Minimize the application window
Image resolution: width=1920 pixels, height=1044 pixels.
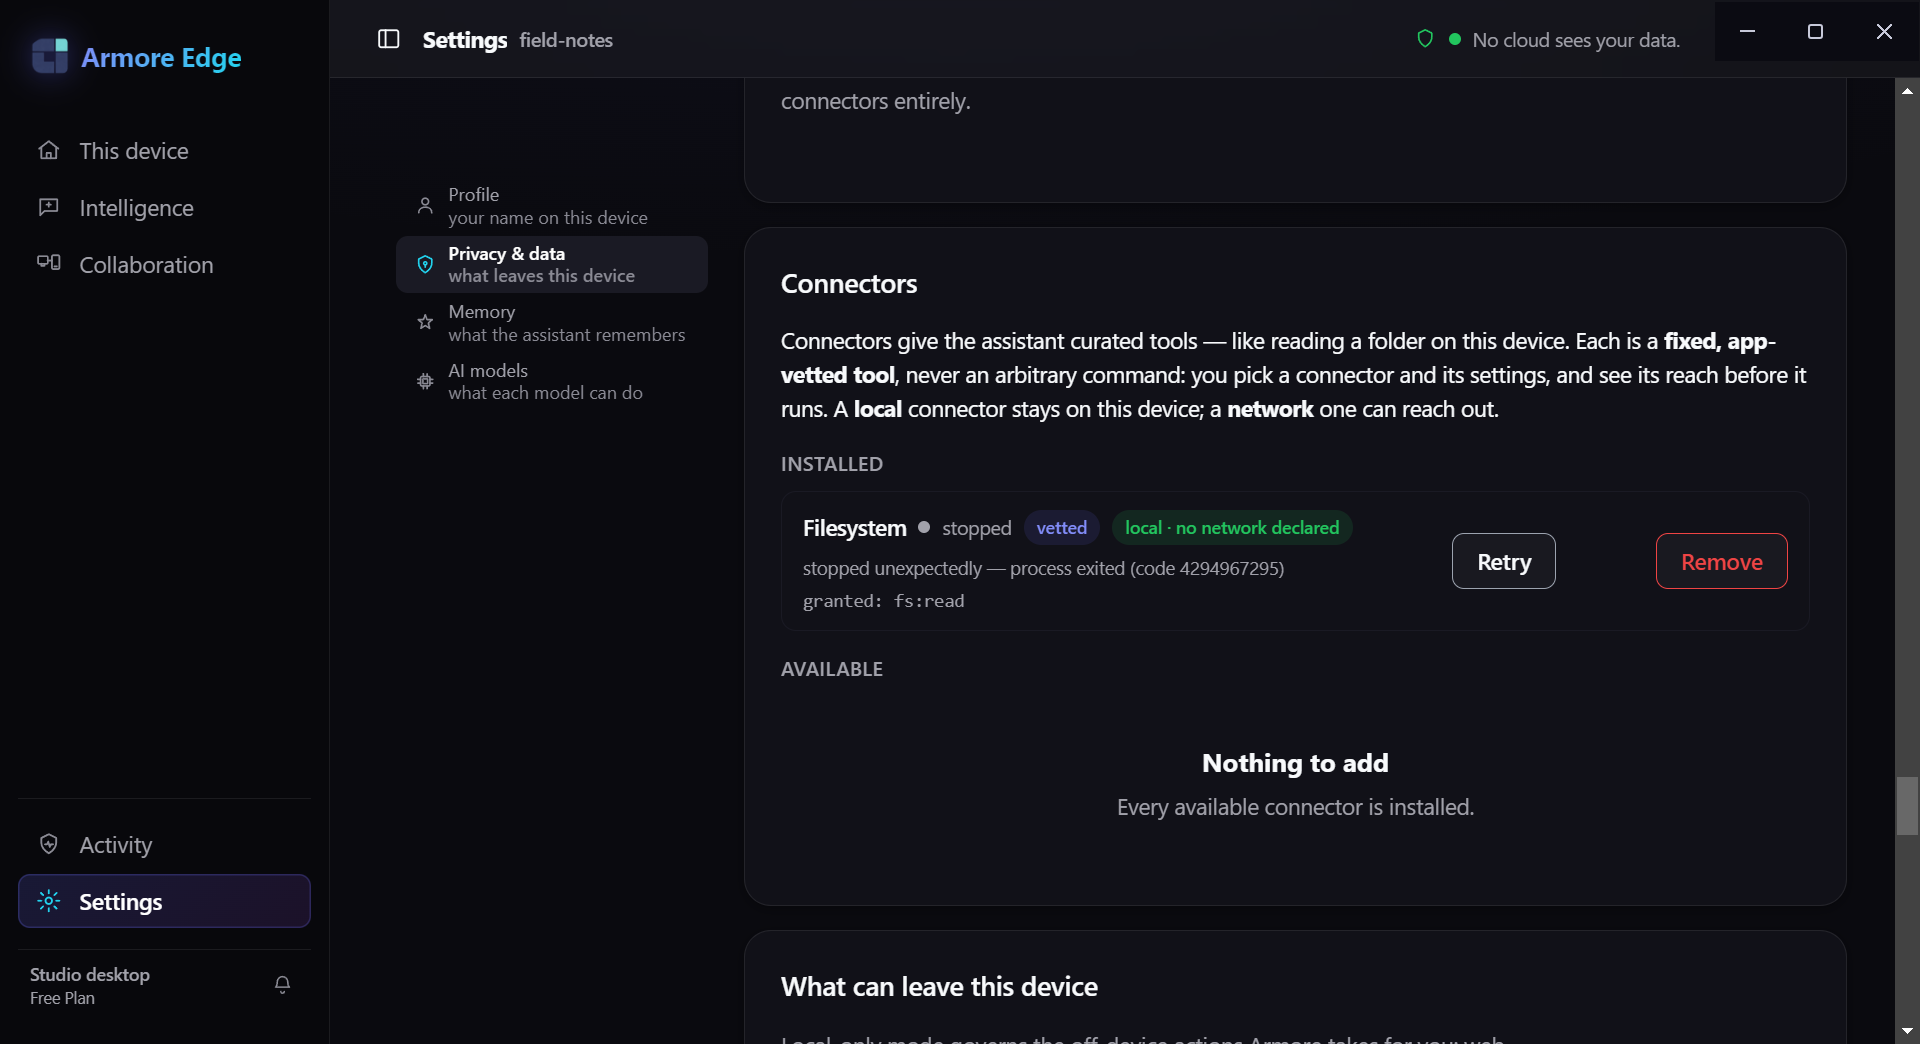pyautogui.click(x=1747, y=31)
